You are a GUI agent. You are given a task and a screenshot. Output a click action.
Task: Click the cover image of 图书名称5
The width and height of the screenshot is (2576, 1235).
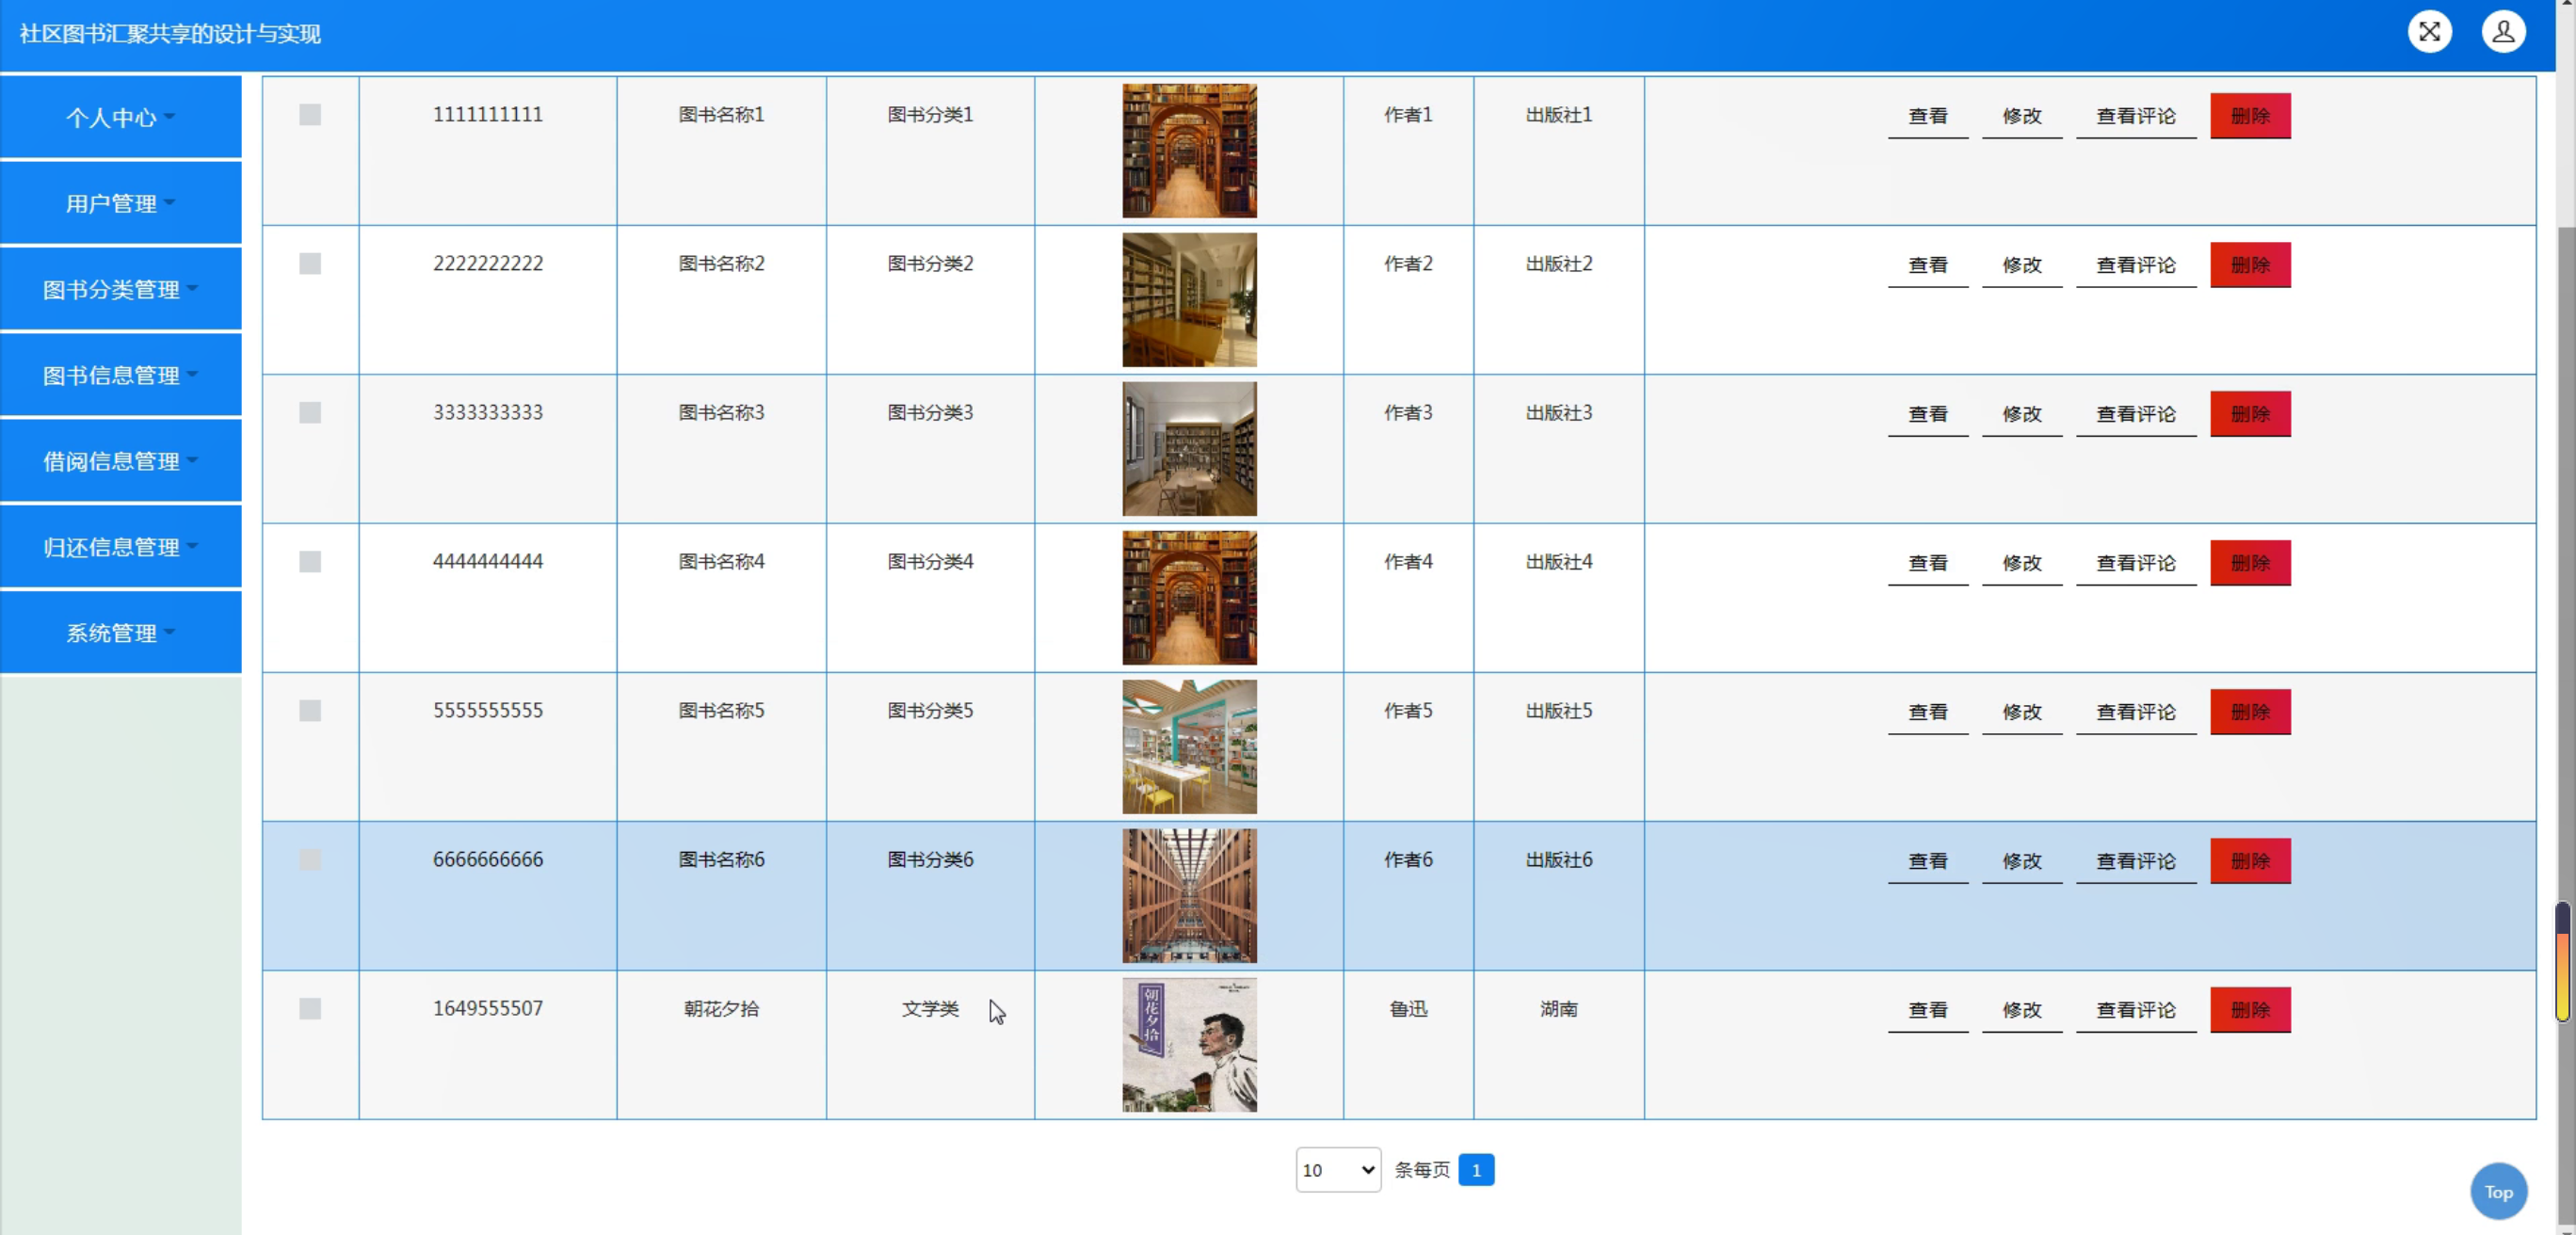pos(1189,746)
